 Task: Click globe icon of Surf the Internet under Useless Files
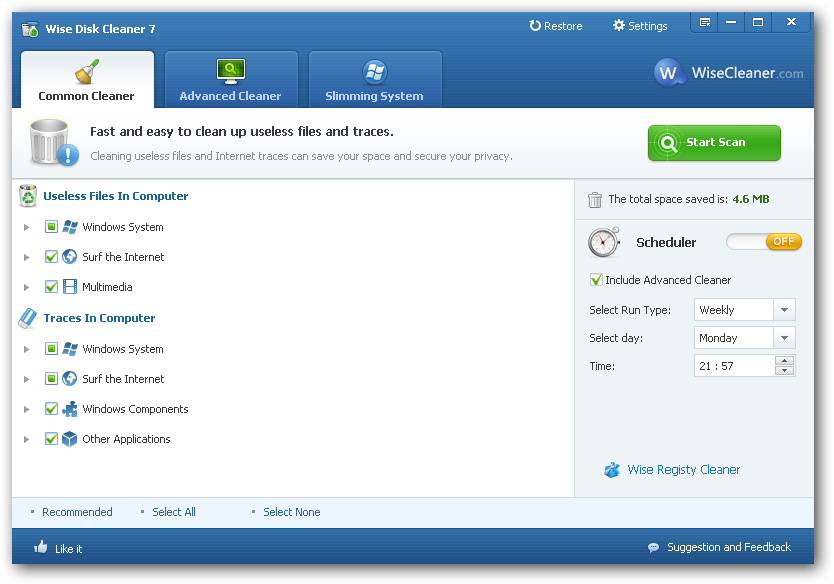[x=70, y=257]
